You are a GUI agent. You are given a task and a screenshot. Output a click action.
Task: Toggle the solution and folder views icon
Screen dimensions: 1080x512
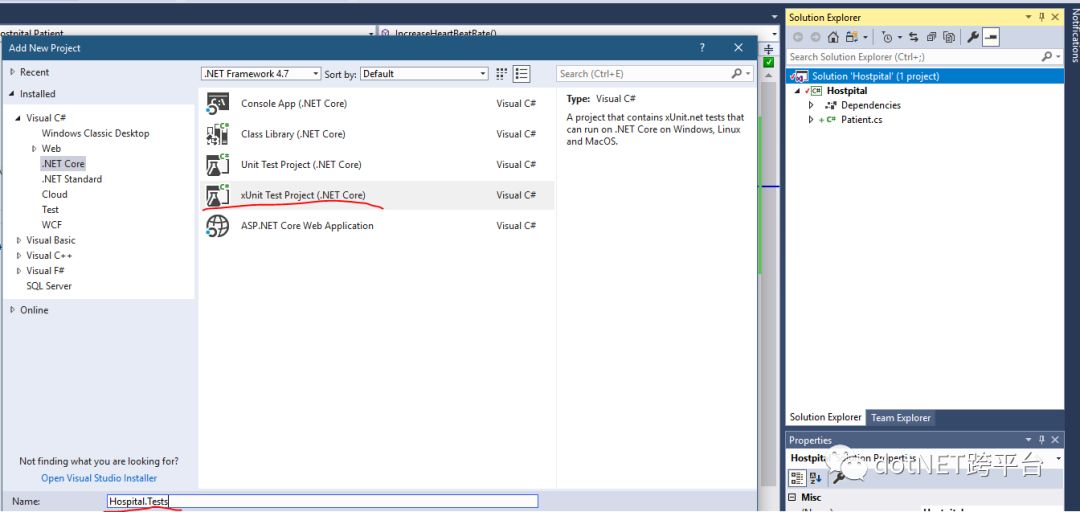(852, 37)
